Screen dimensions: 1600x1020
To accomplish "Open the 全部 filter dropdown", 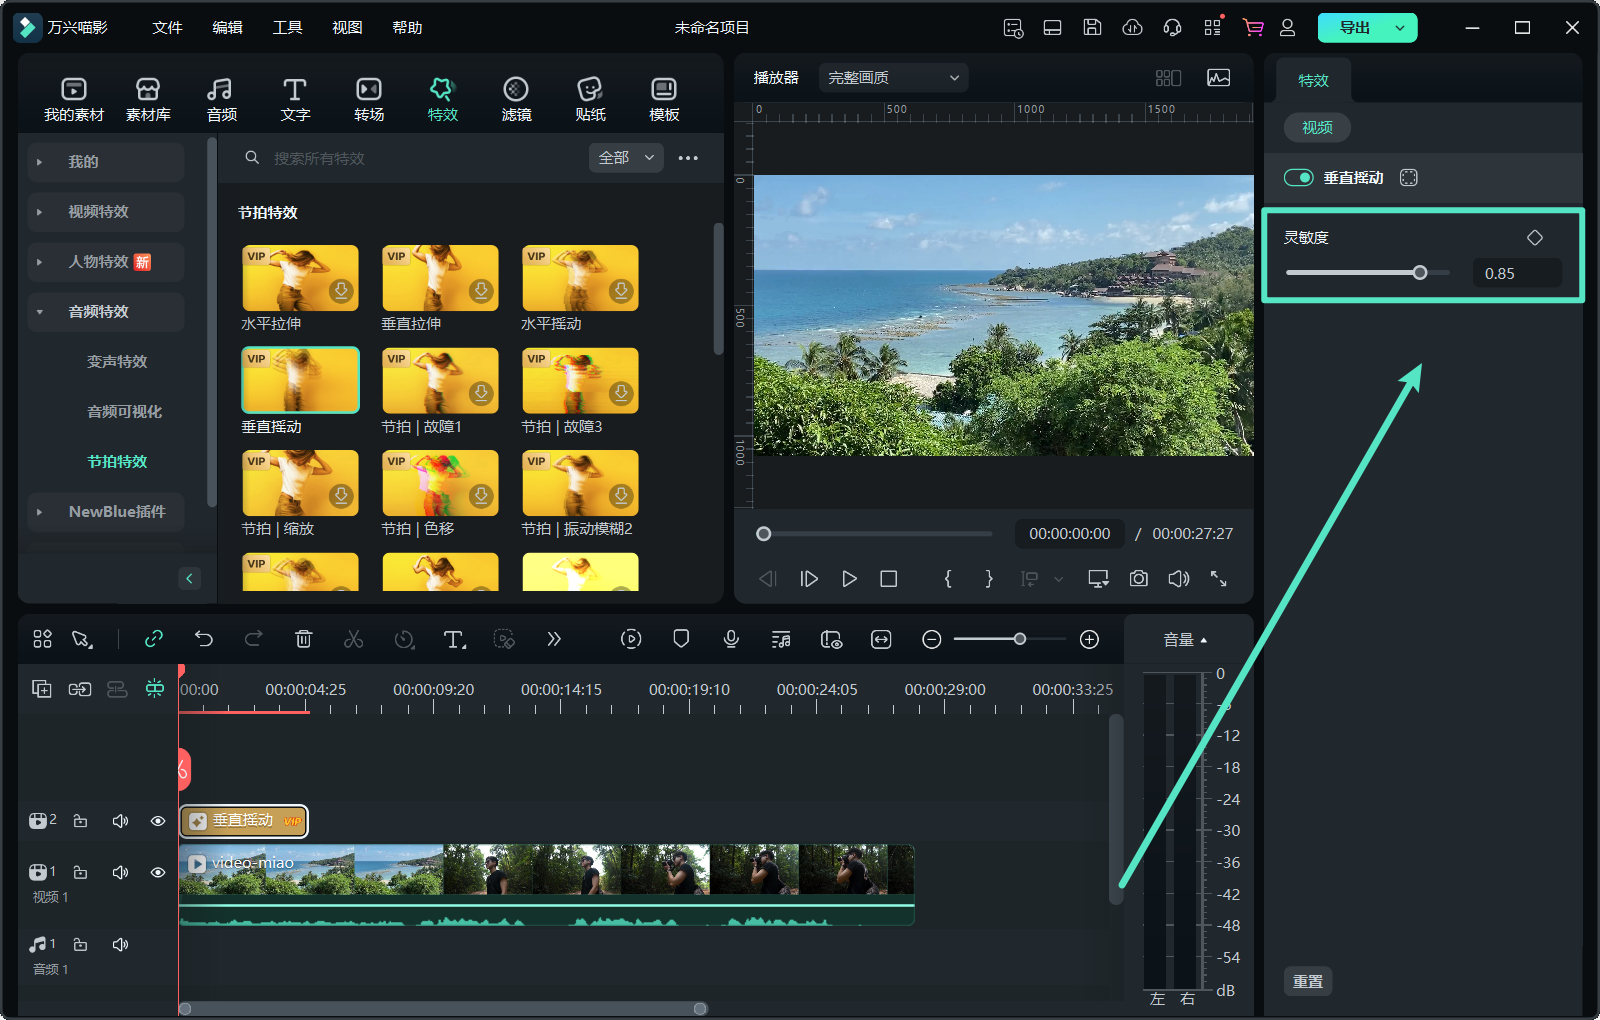I will pyautogui.click(x=625, y=158).
